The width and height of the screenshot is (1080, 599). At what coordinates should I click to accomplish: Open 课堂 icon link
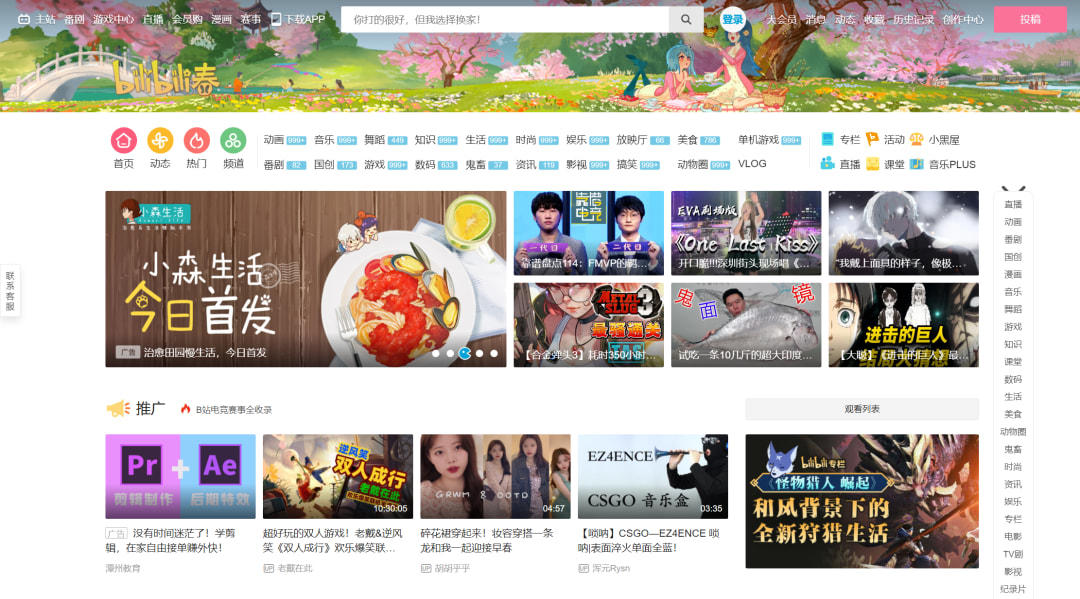873,164
